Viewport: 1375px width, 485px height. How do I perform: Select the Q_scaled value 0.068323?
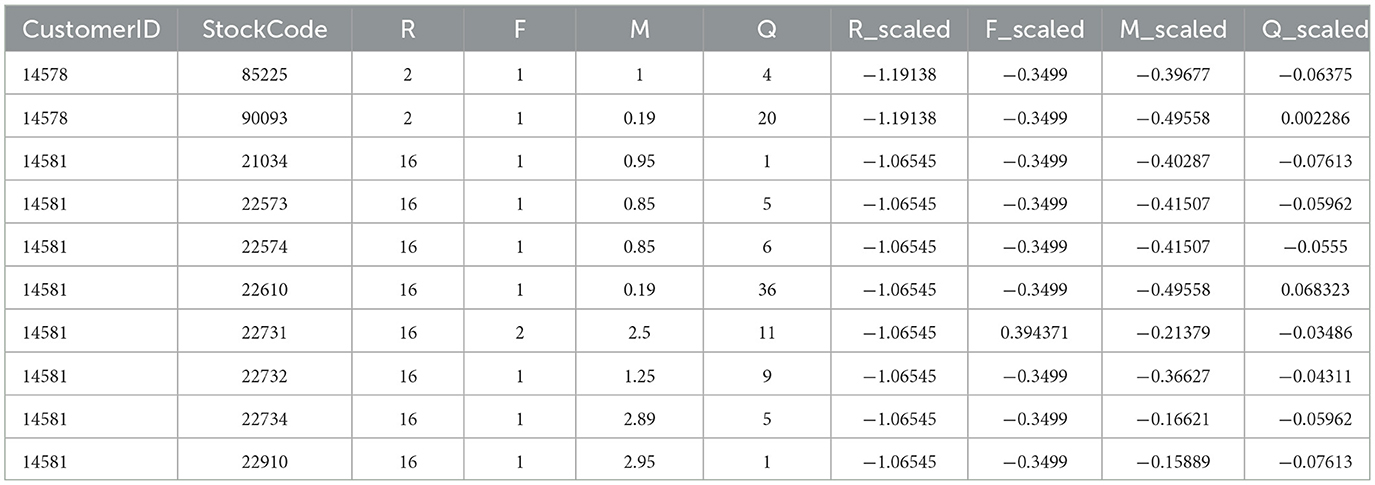pos(1309,290)
